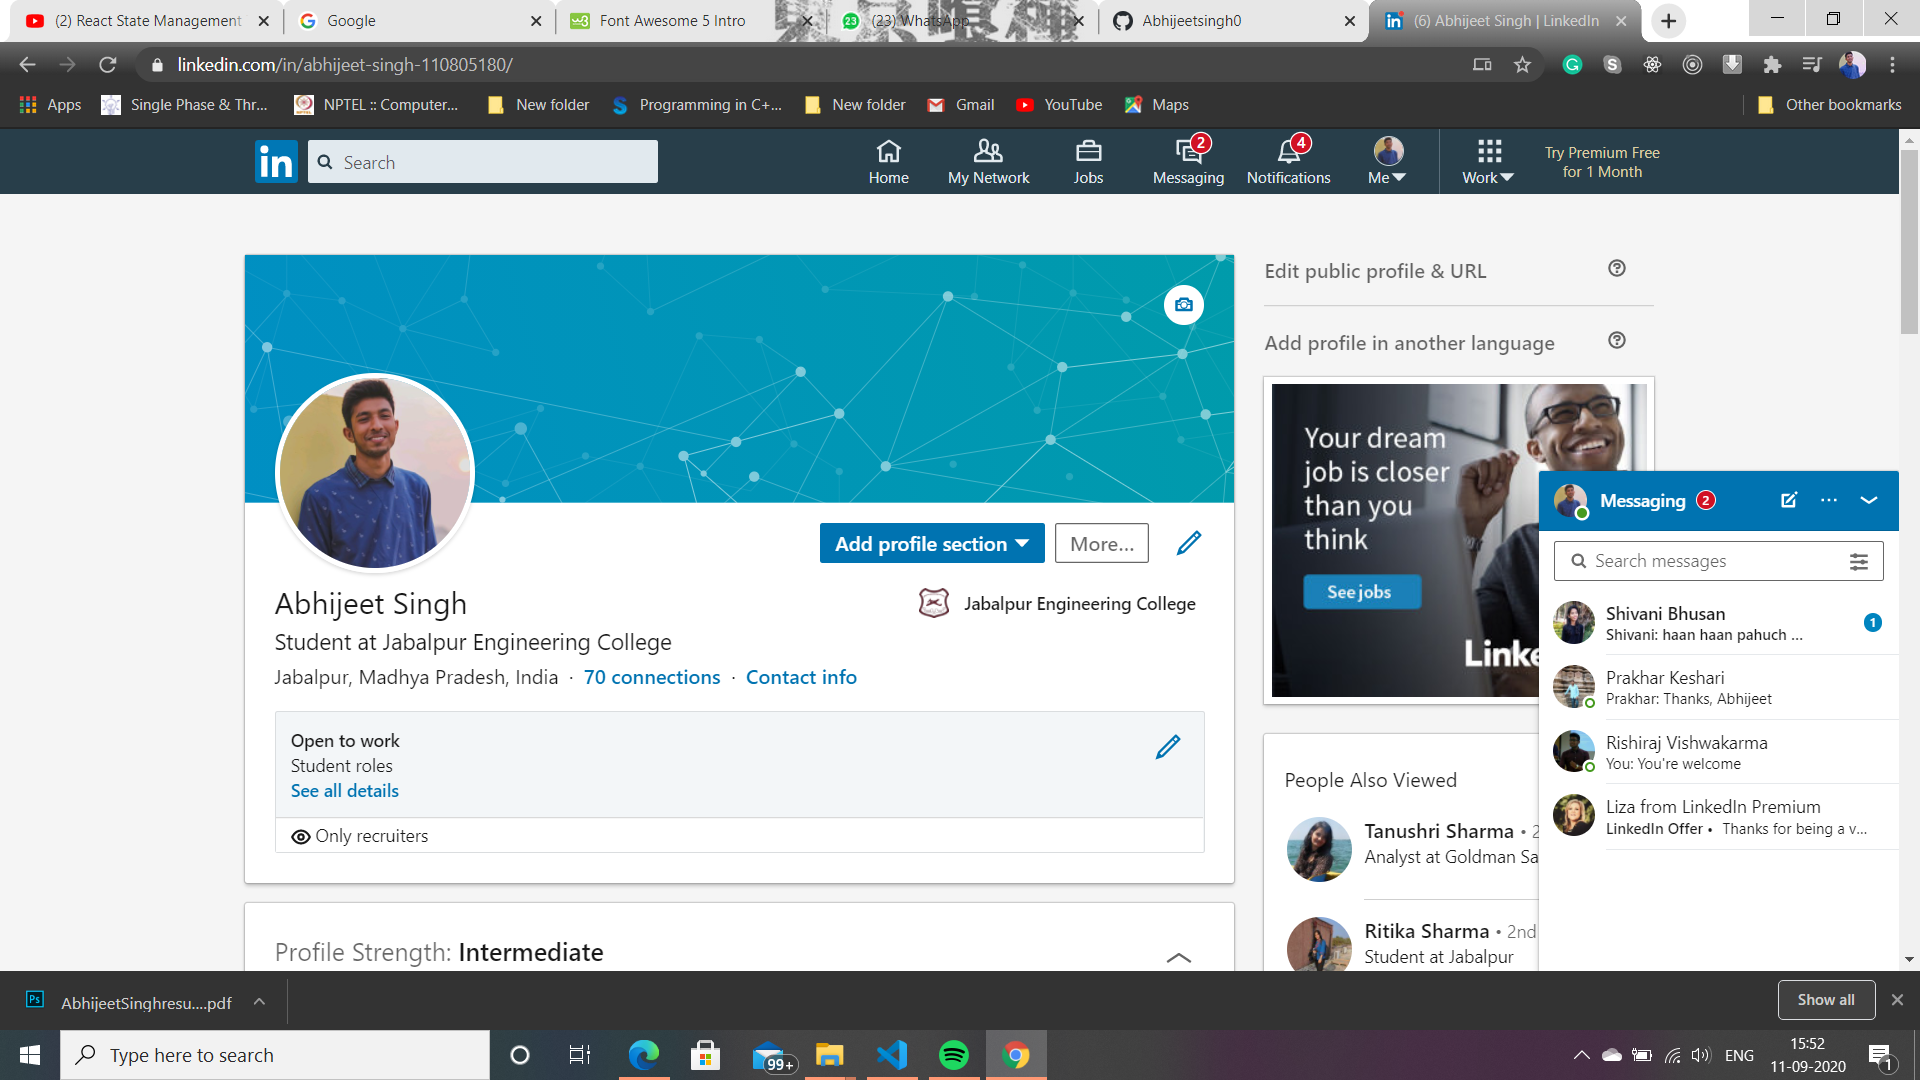Screen dimensions: 1920x1080
Task: Switch to Font Awesome 5 Intro tab
Action: (692, 21)
